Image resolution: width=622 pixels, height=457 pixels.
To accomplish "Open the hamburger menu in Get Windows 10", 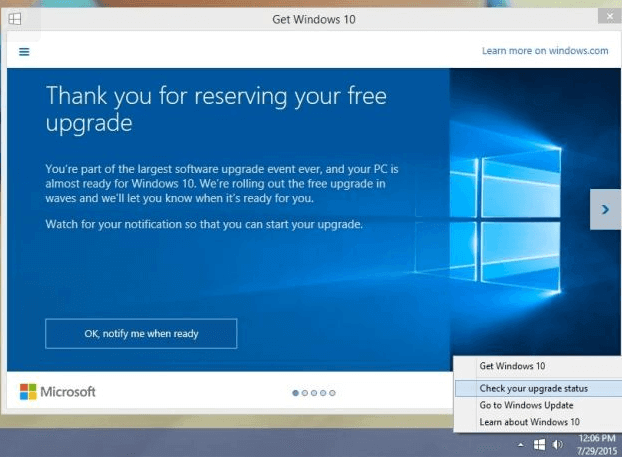I will coord(24,51).
